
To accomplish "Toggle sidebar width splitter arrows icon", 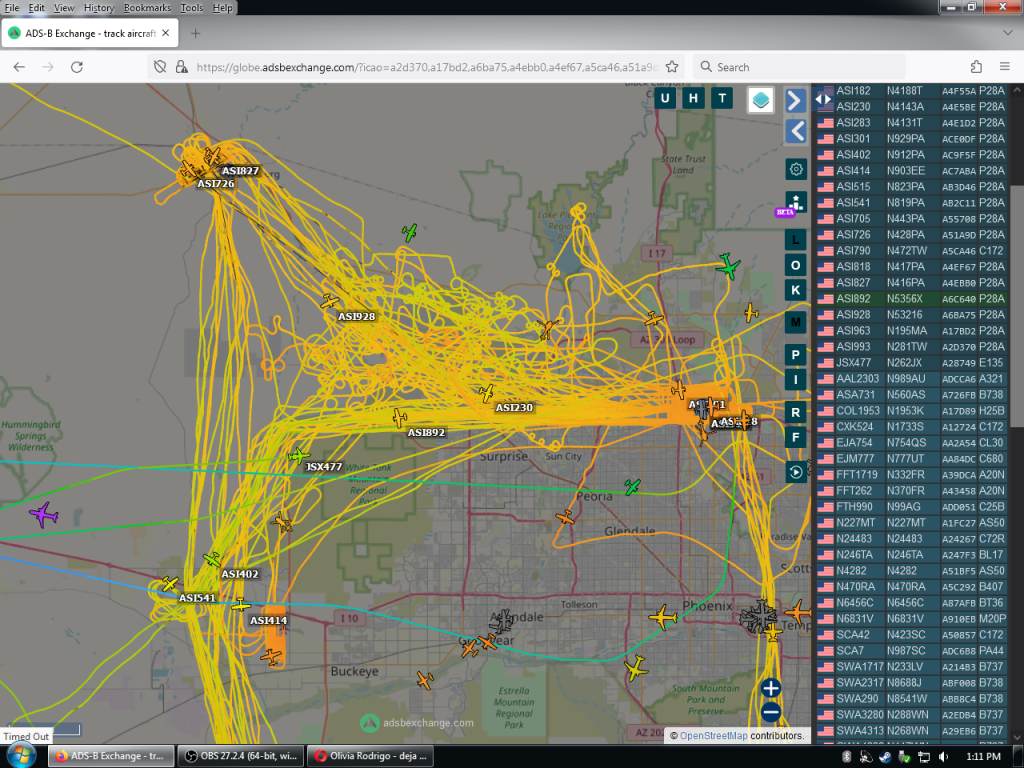I will click(x=824, y=99).
